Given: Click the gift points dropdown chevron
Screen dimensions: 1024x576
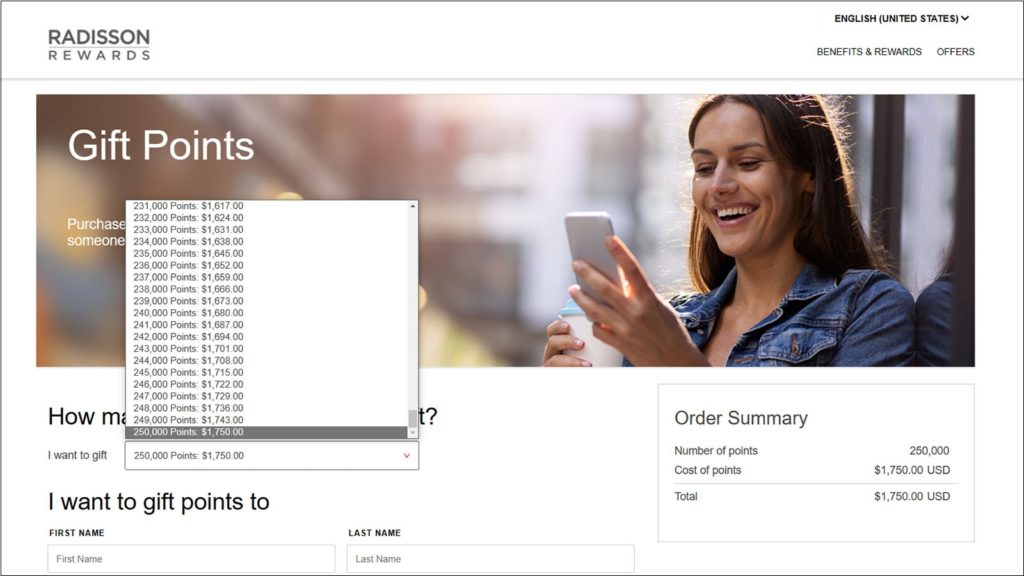Looking at the screenshot, I should click(x=406, y=455).
